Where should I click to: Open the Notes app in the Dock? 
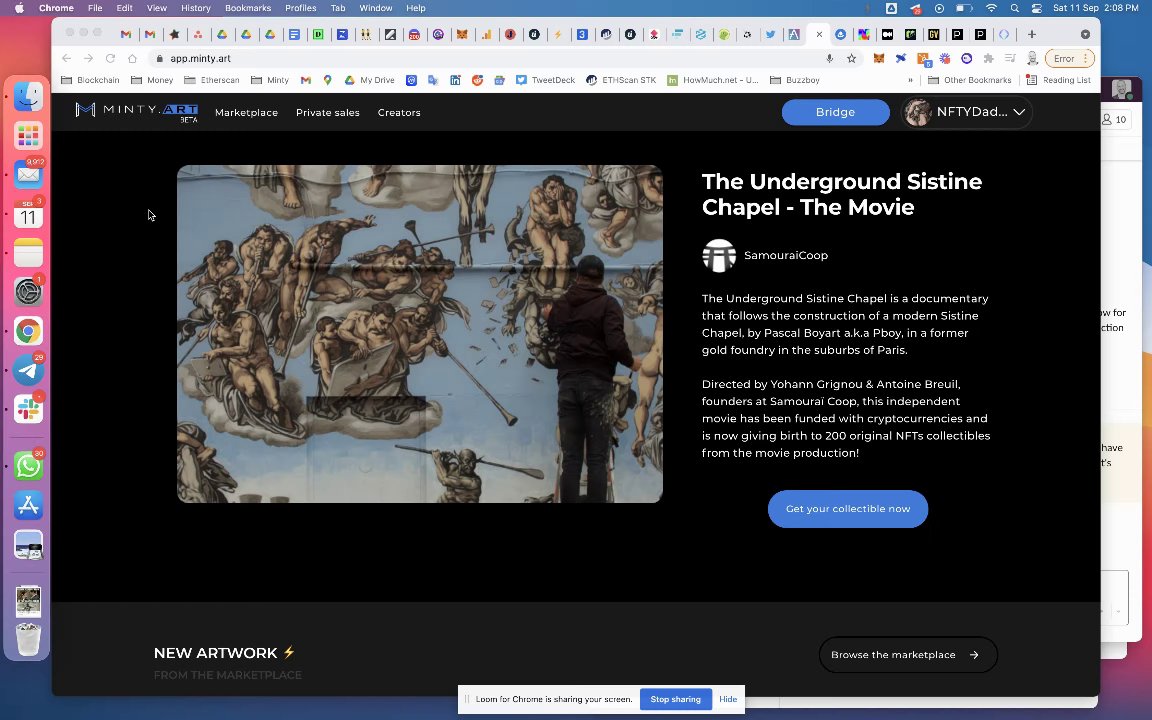pyautogui.click(x=28, y=253)
